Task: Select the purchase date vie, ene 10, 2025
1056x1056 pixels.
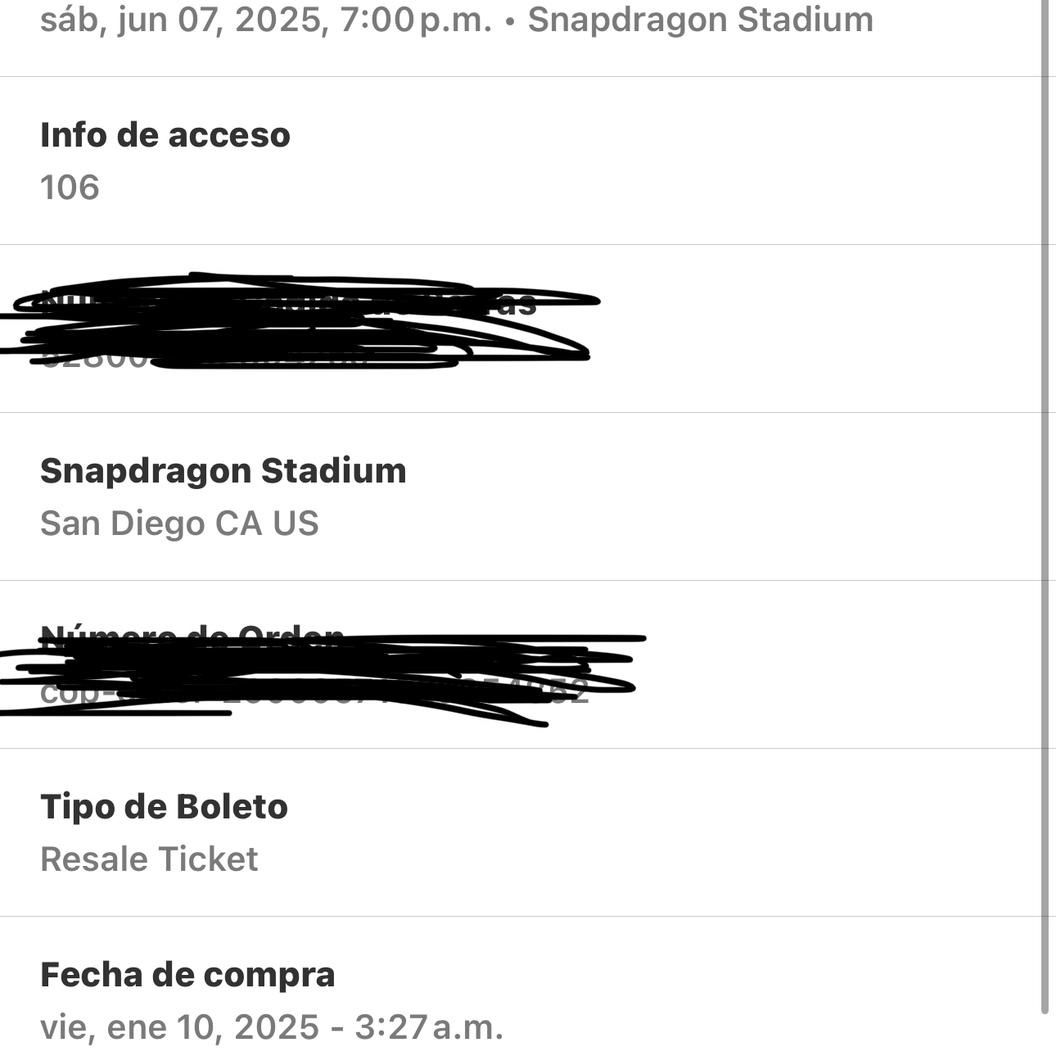Action: [180, 1028]
